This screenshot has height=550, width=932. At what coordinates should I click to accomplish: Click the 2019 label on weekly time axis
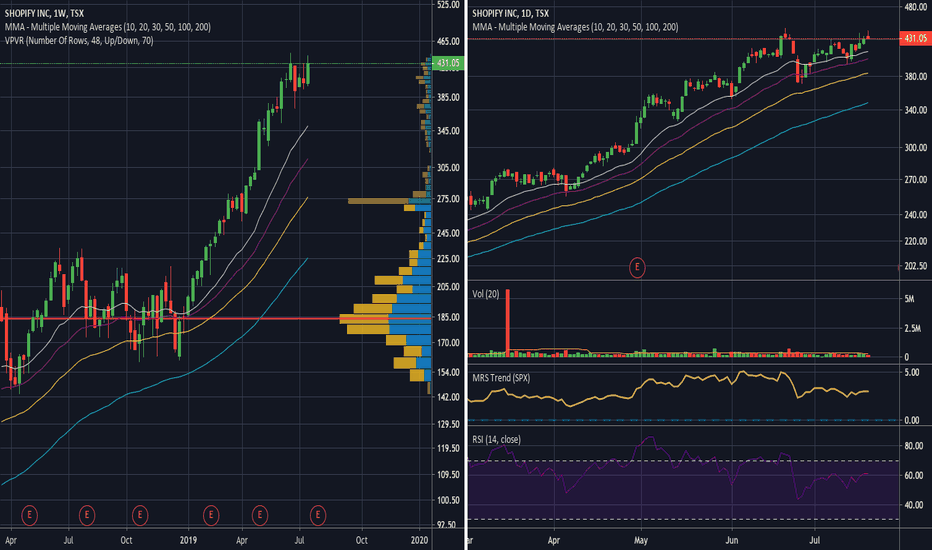pyautogui.click(x=188, y=540)
